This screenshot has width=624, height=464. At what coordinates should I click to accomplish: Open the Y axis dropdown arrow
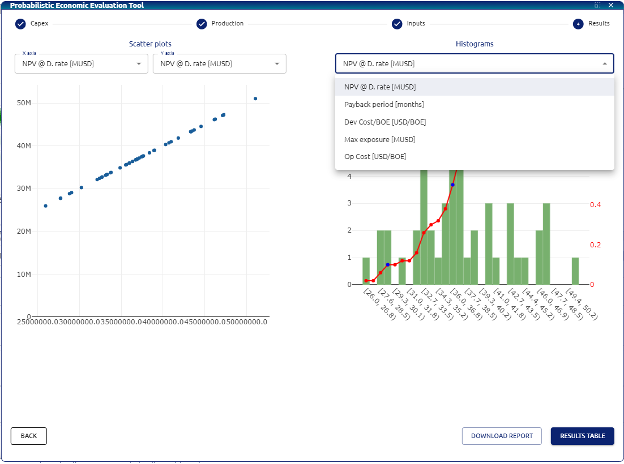click(x=277, y=64)
